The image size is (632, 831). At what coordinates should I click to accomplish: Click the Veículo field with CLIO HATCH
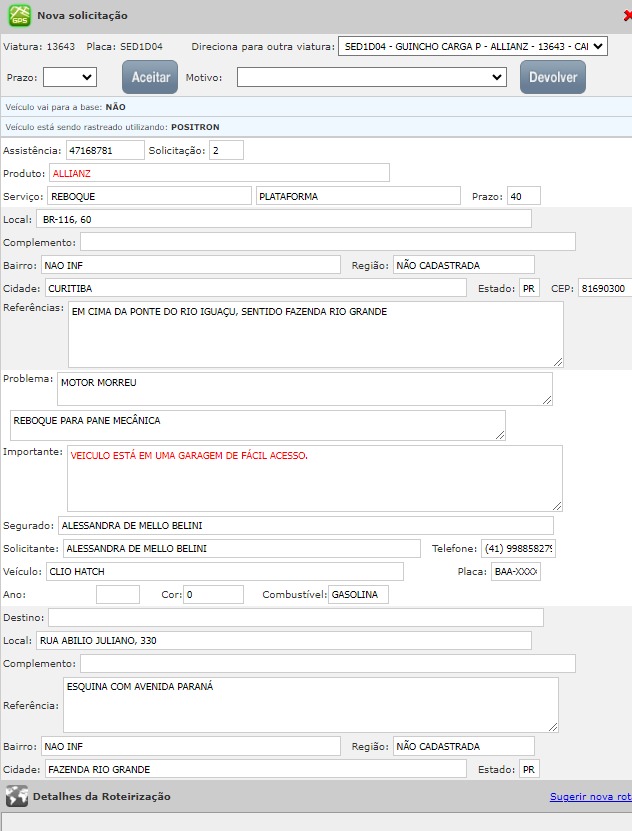[225, 571]
